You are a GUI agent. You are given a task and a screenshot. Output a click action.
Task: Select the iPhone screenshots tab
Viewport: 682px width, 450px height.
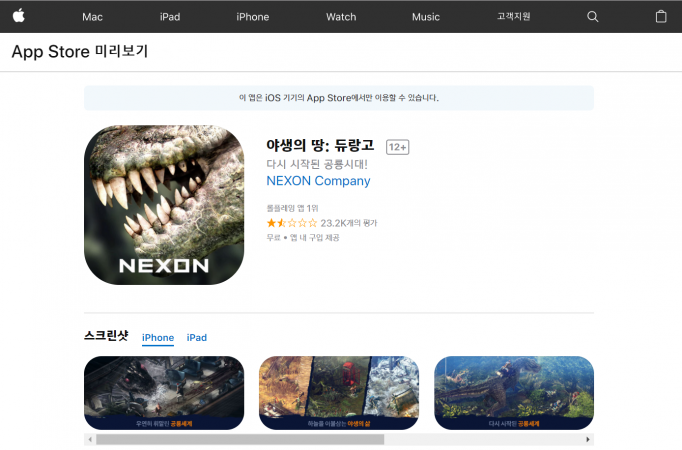pyautogui.click(x=158, y=338)
